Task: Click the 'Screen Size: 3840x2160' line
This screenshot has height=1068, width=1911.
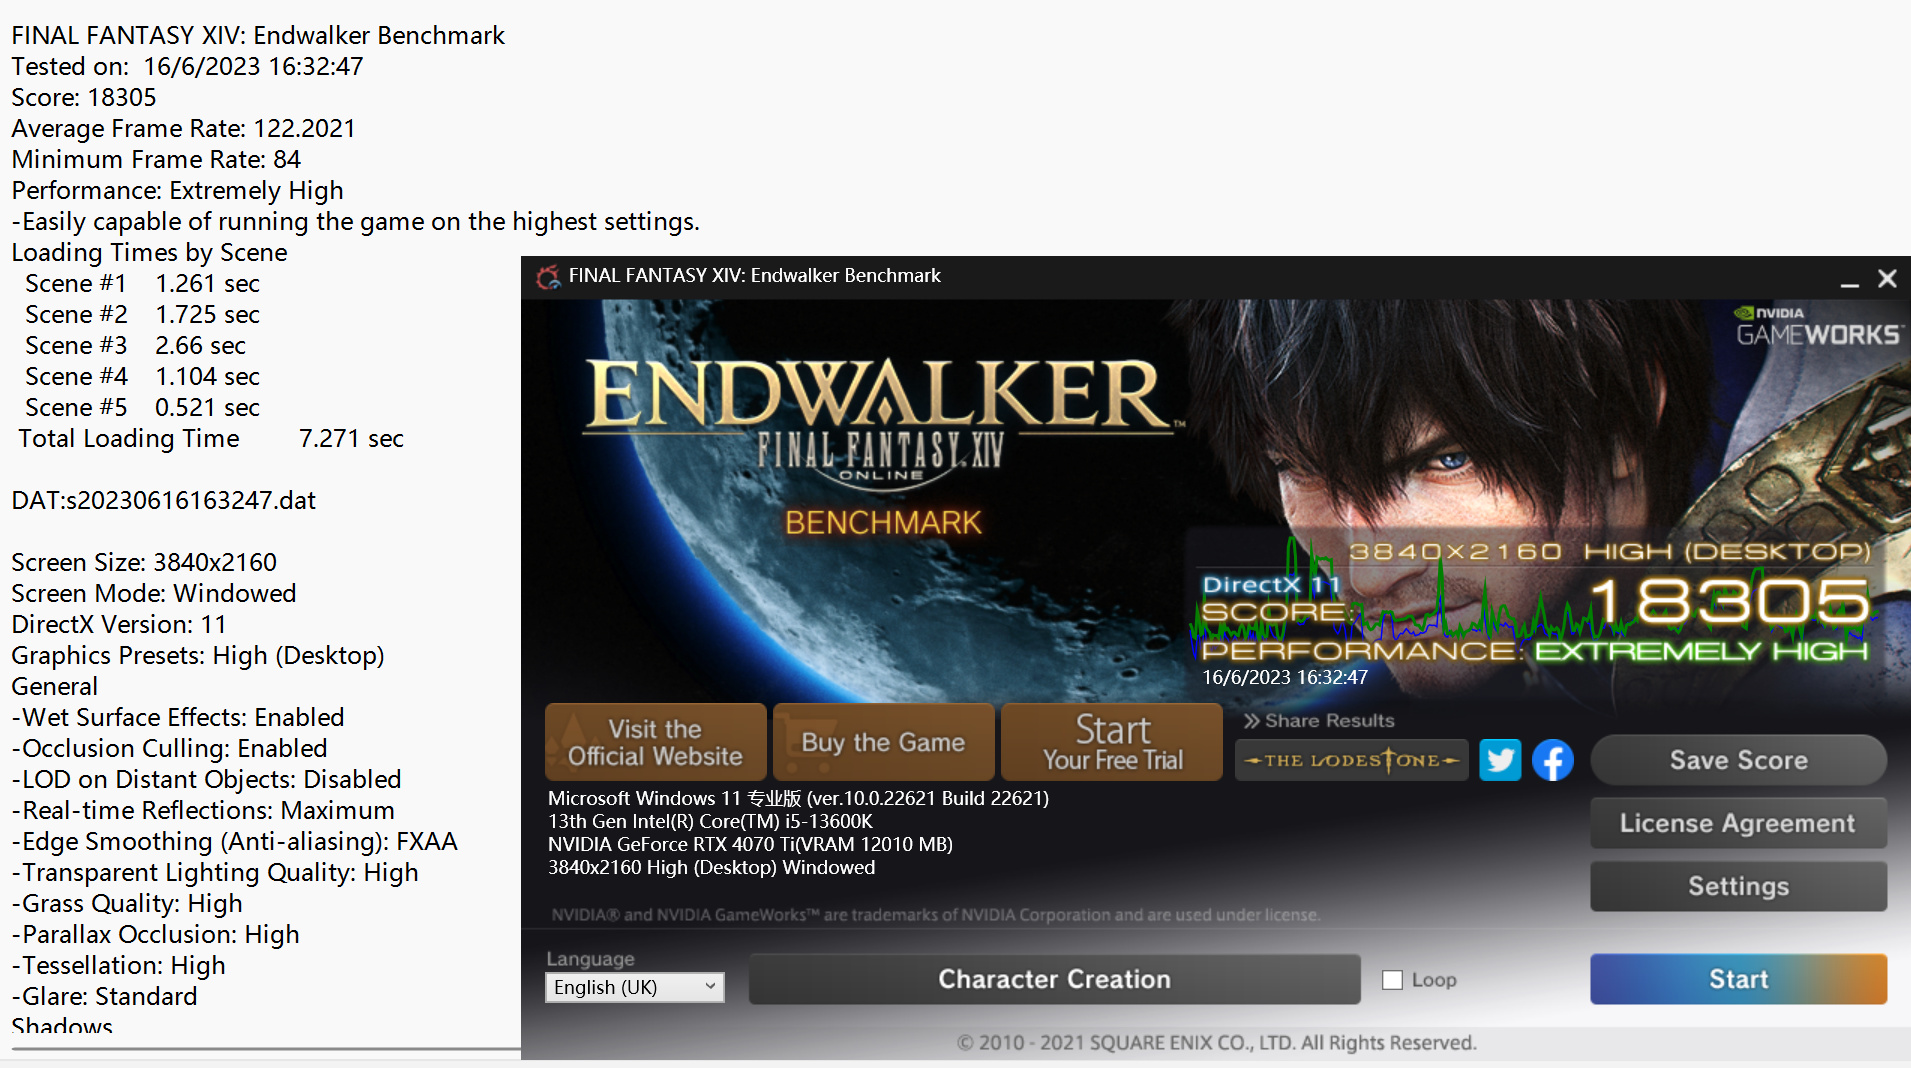Action: click(145, 563)
